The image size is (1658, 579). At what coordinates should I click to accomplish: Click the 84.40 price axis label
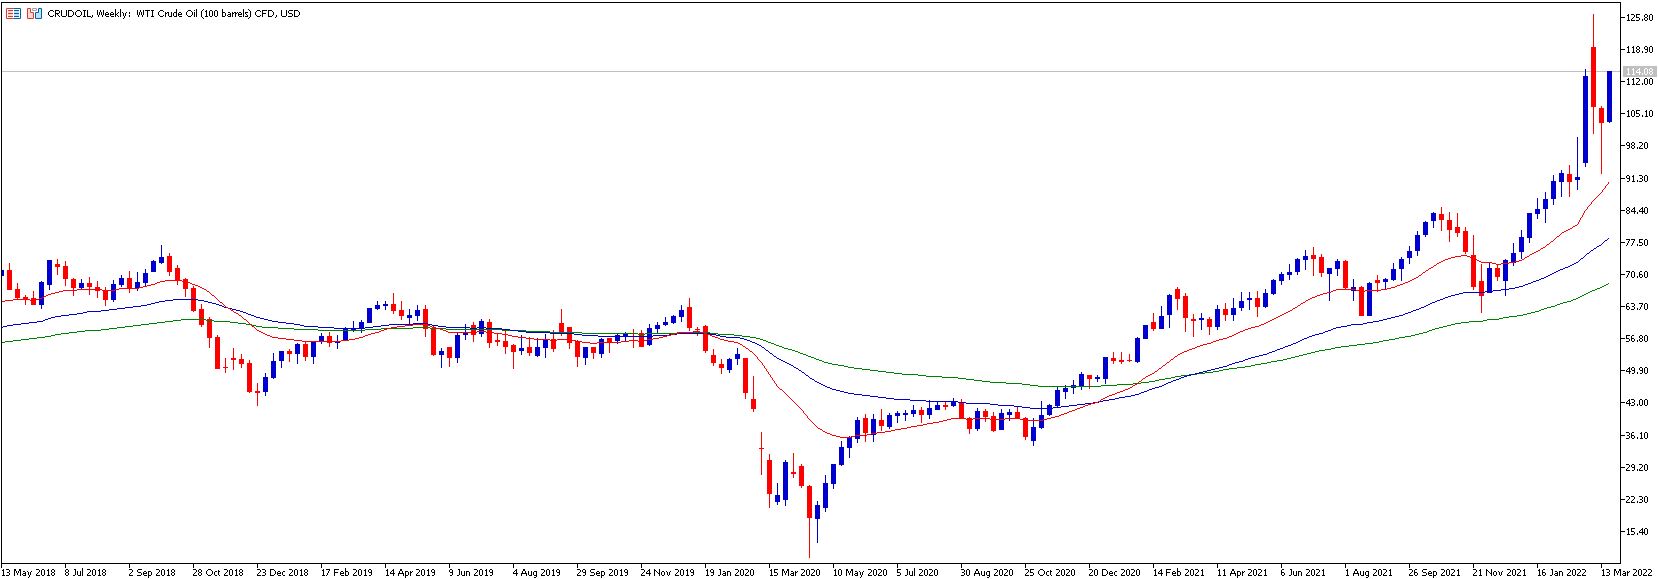click(1638, 211)
